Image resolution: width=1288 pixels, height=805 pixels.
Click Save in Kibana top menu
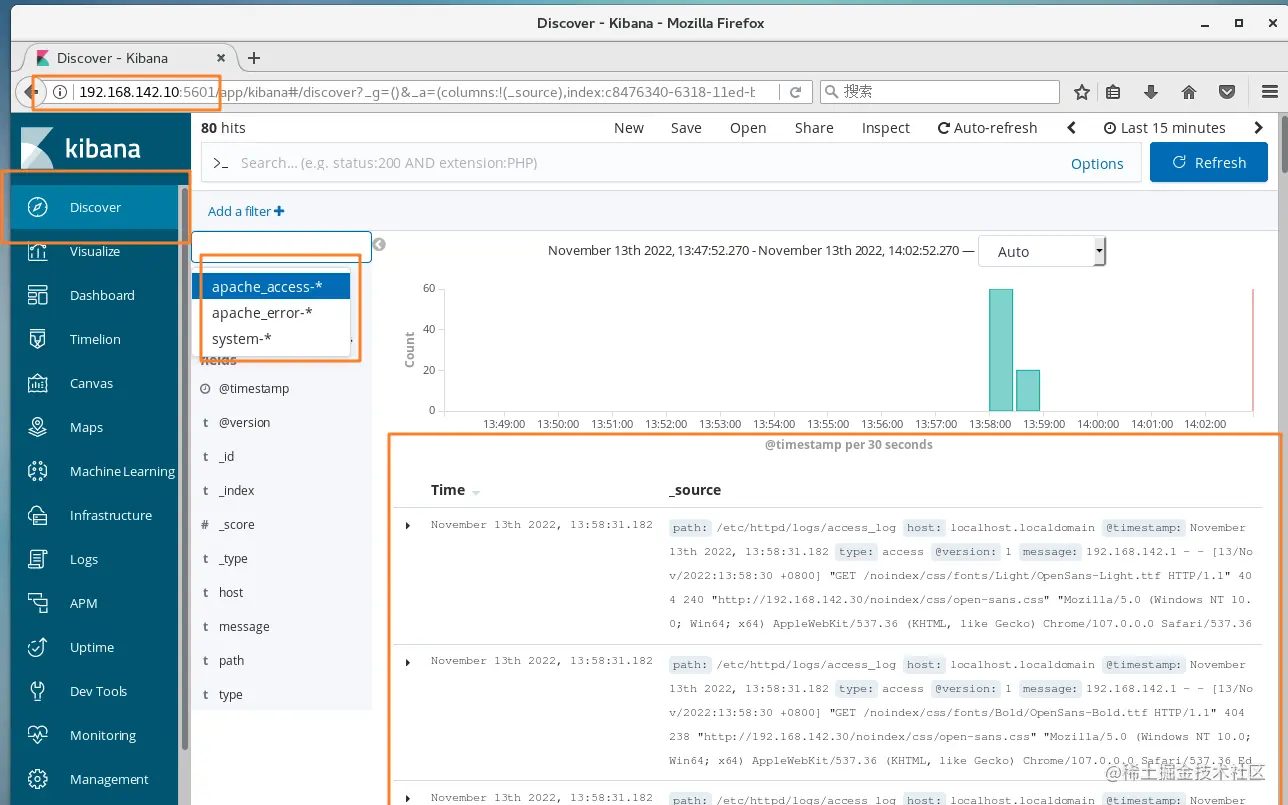tap(686, 128)
